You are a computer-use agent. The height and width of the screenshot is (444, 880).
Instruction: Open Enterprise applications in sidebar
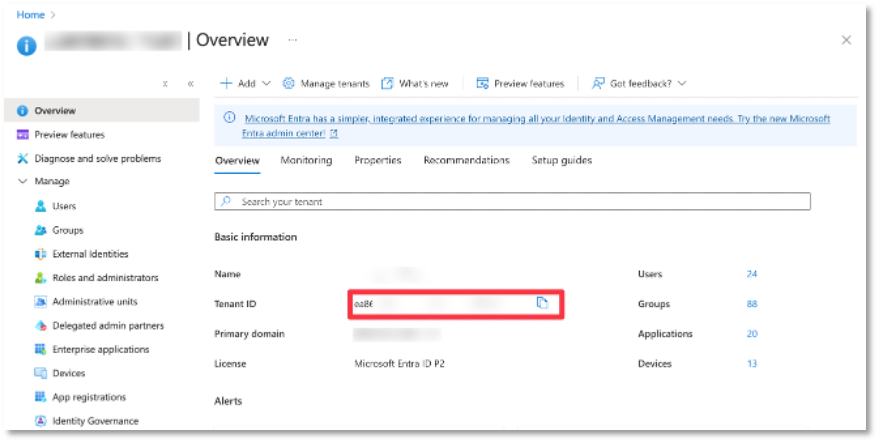pyautogui.click(x=102, y=350)
